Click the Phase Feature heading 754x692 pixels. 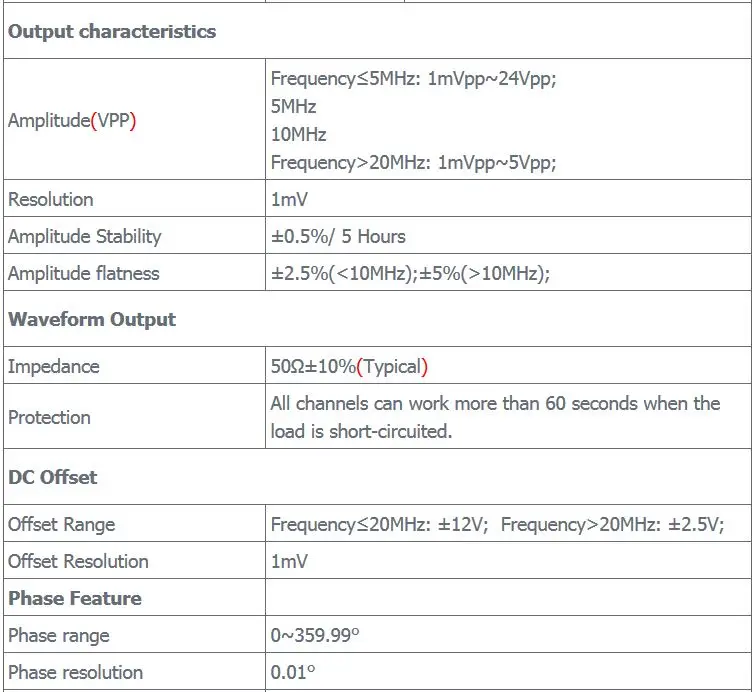(75, 598)
